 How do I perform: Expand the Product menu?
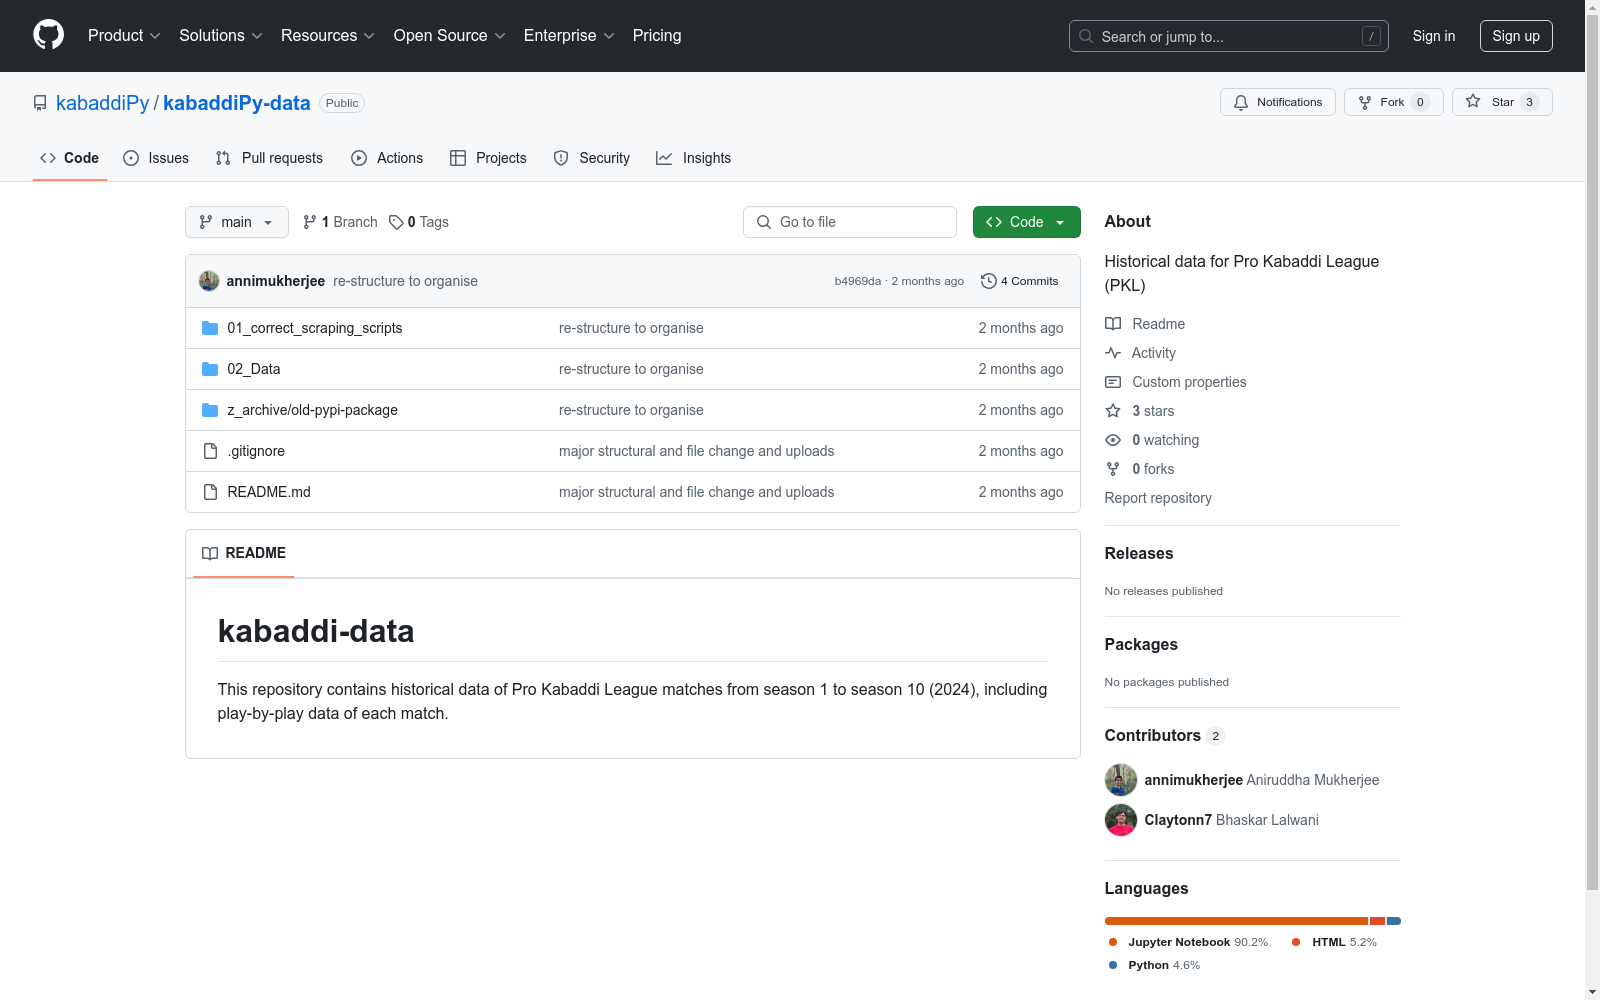point(124,35)
